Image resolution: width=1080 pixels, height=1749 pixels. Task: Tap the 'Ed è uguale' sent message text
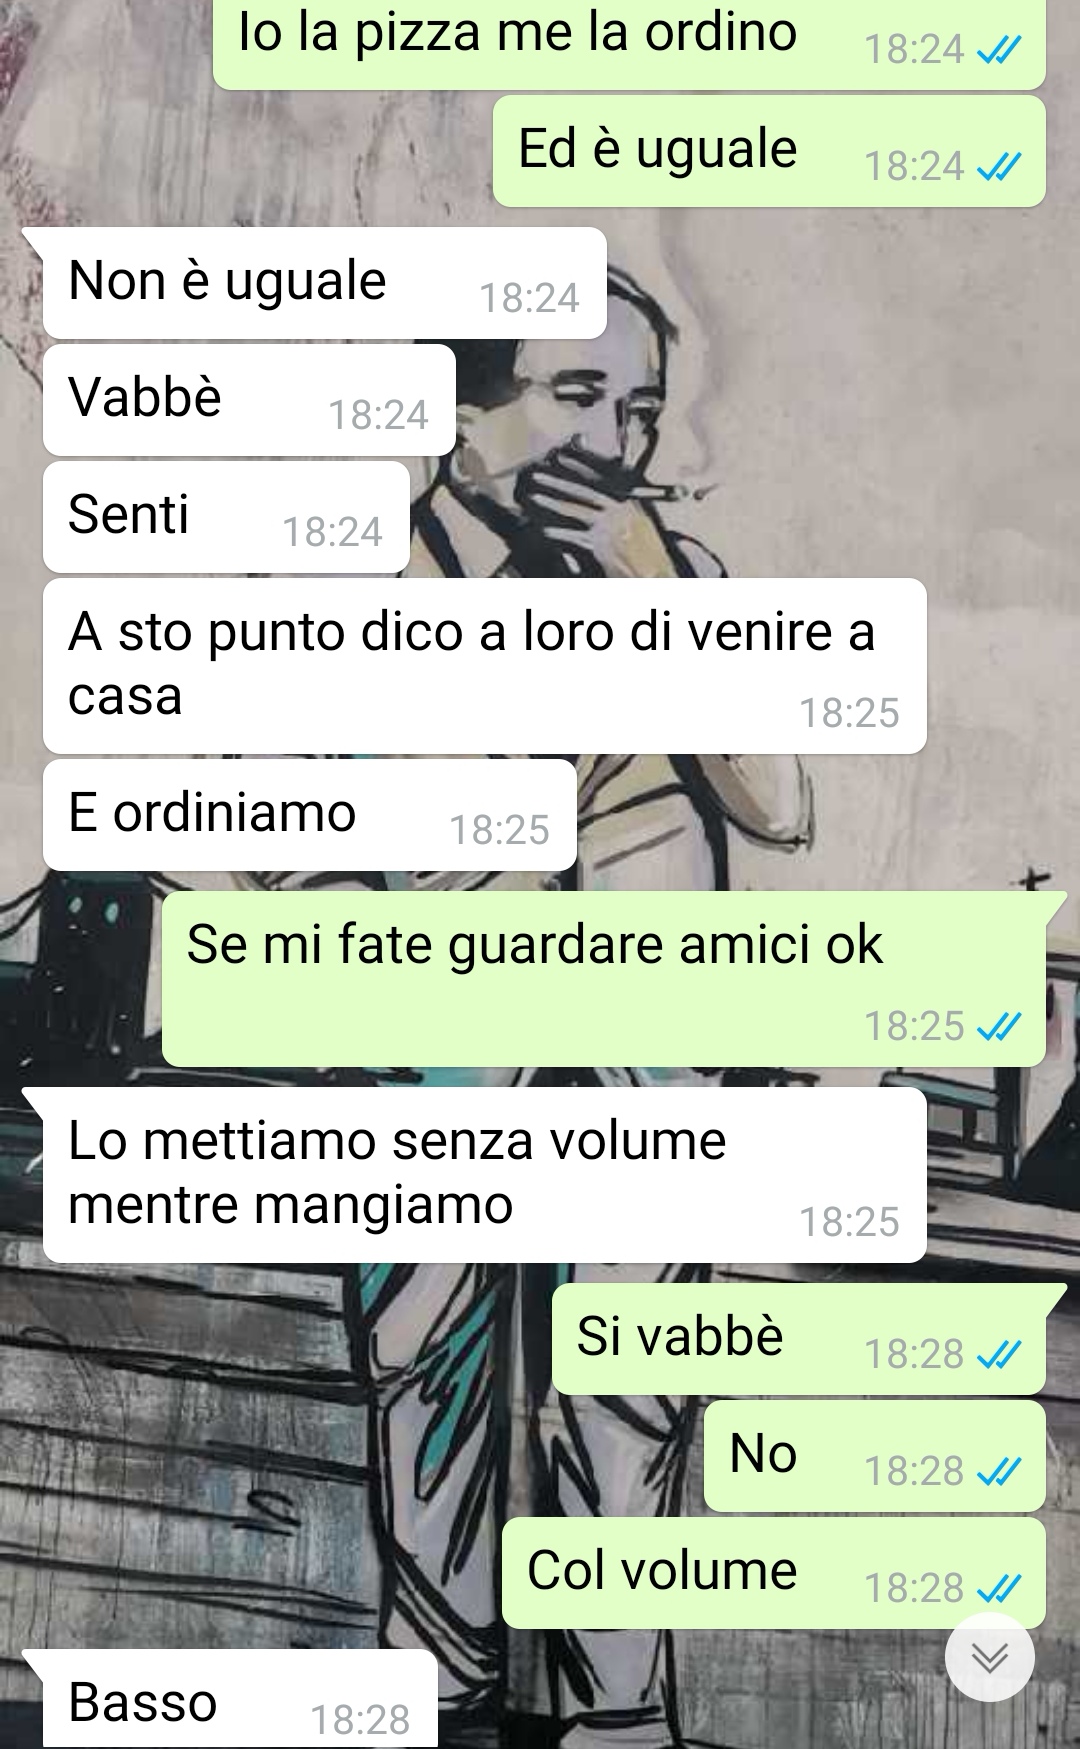point(658,149)
